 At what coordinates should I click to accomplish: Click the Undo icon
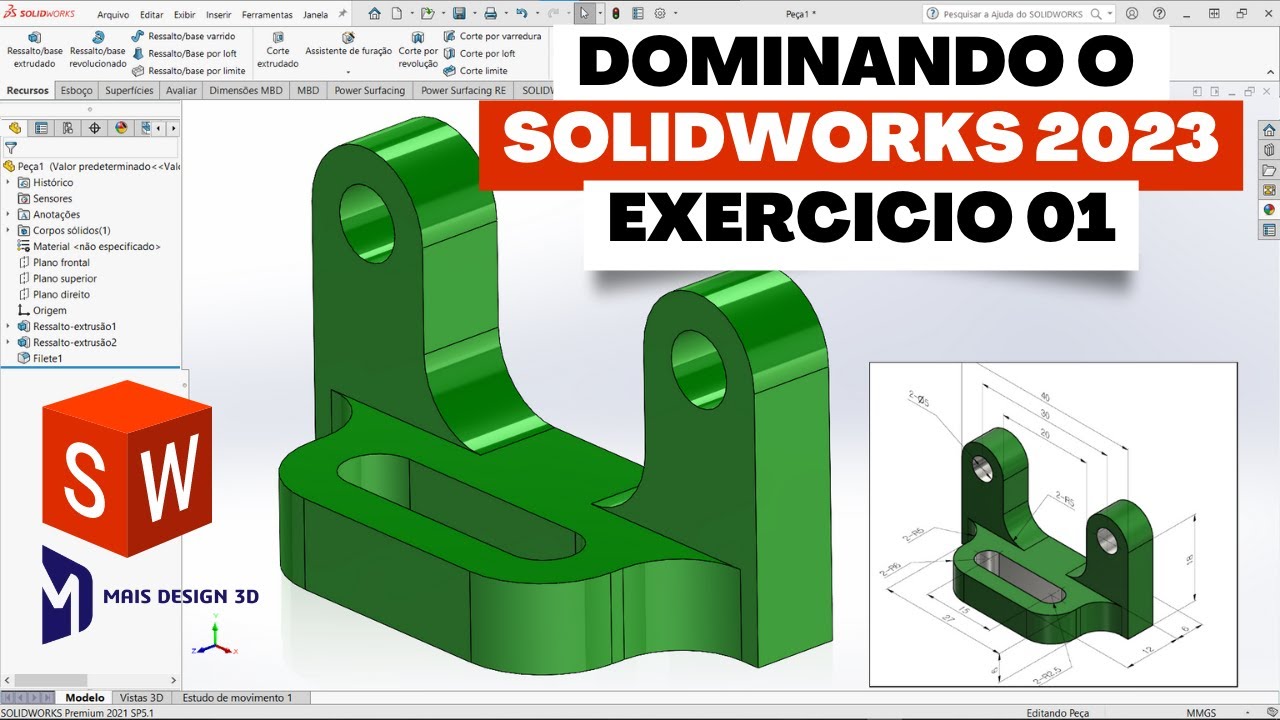click(x=521, y=14)
